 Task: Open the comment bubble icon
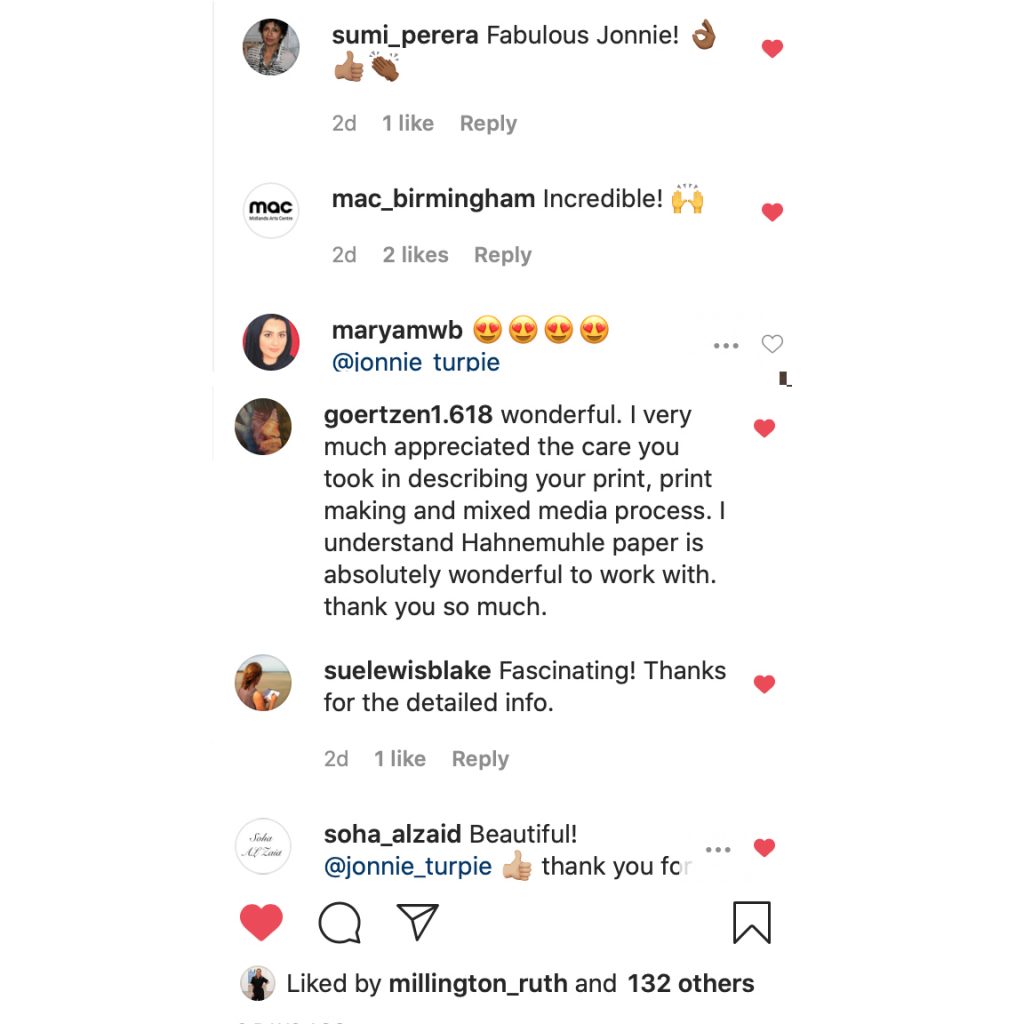click(x=340, y=923)
